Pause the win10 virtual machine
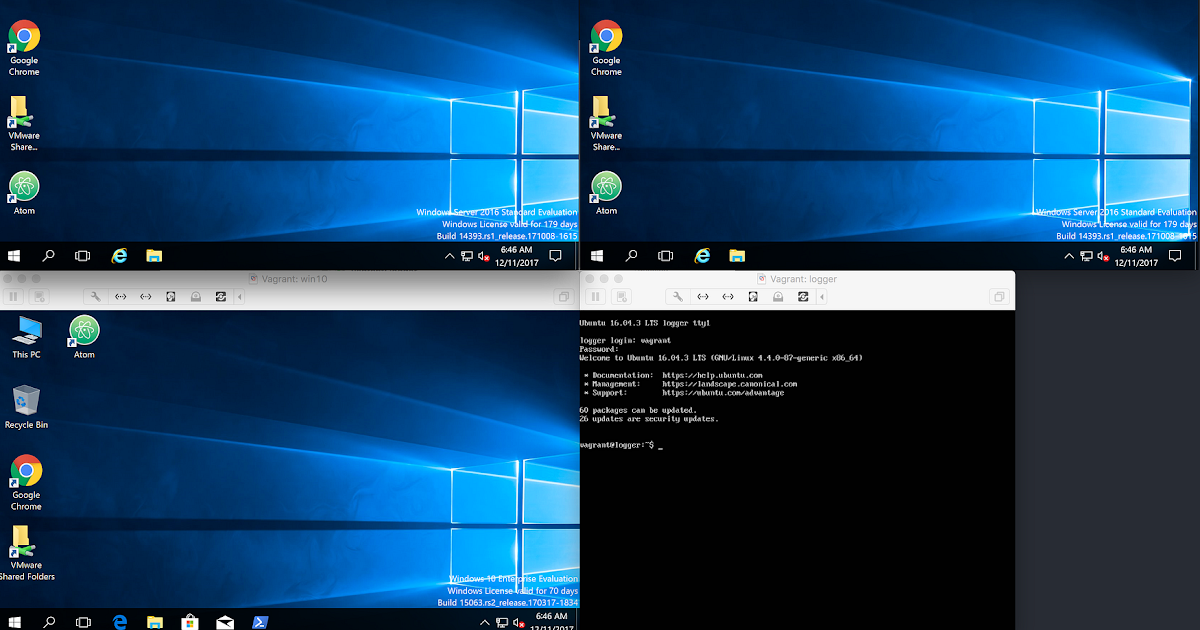 coord(14,297)
